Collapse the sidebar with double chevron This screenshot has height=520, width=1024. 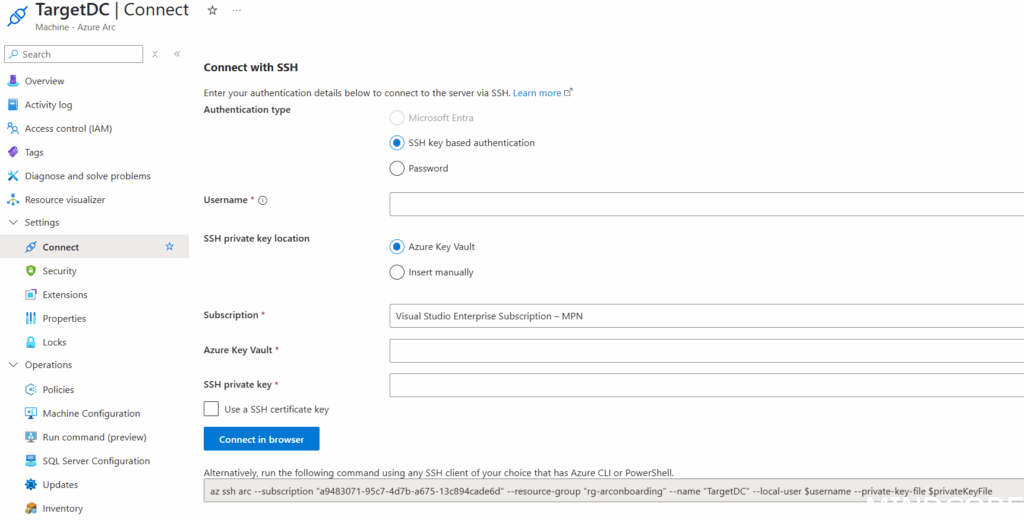point(177,54)
